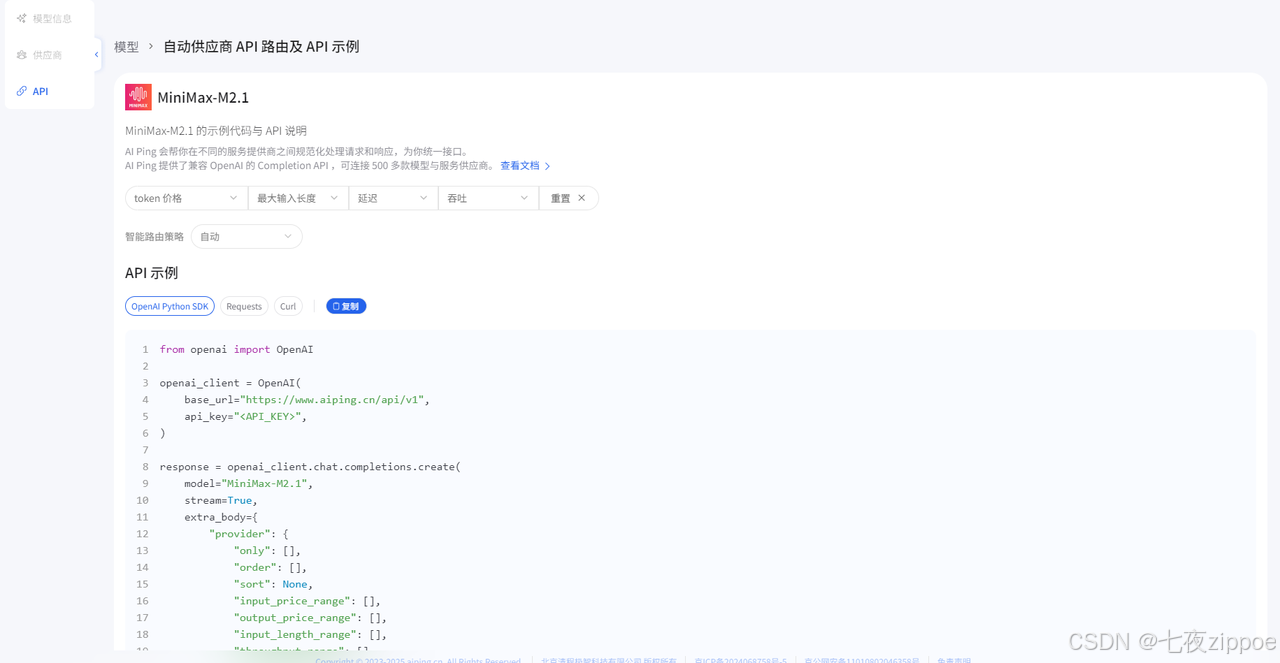Screen dimensions: 1280x663
Task: Select the OpenAI Python SDK tab
Action: [x=170, y=306]
